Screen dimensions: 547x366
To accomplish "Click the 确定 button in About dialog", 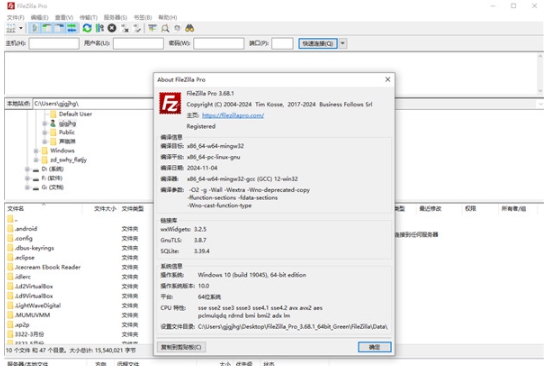I will pyautogui.click(x=375, y=347).
